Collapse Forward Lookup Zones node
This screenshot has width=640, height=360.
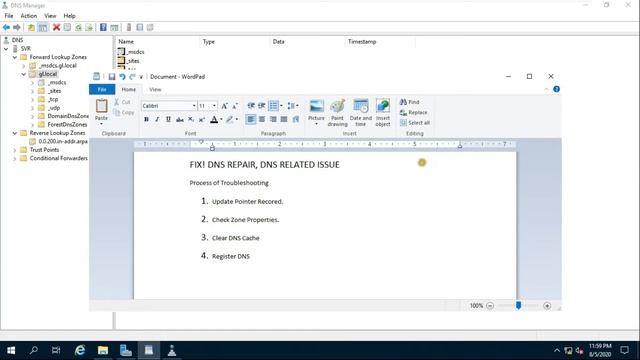click(x=15, y=57)
